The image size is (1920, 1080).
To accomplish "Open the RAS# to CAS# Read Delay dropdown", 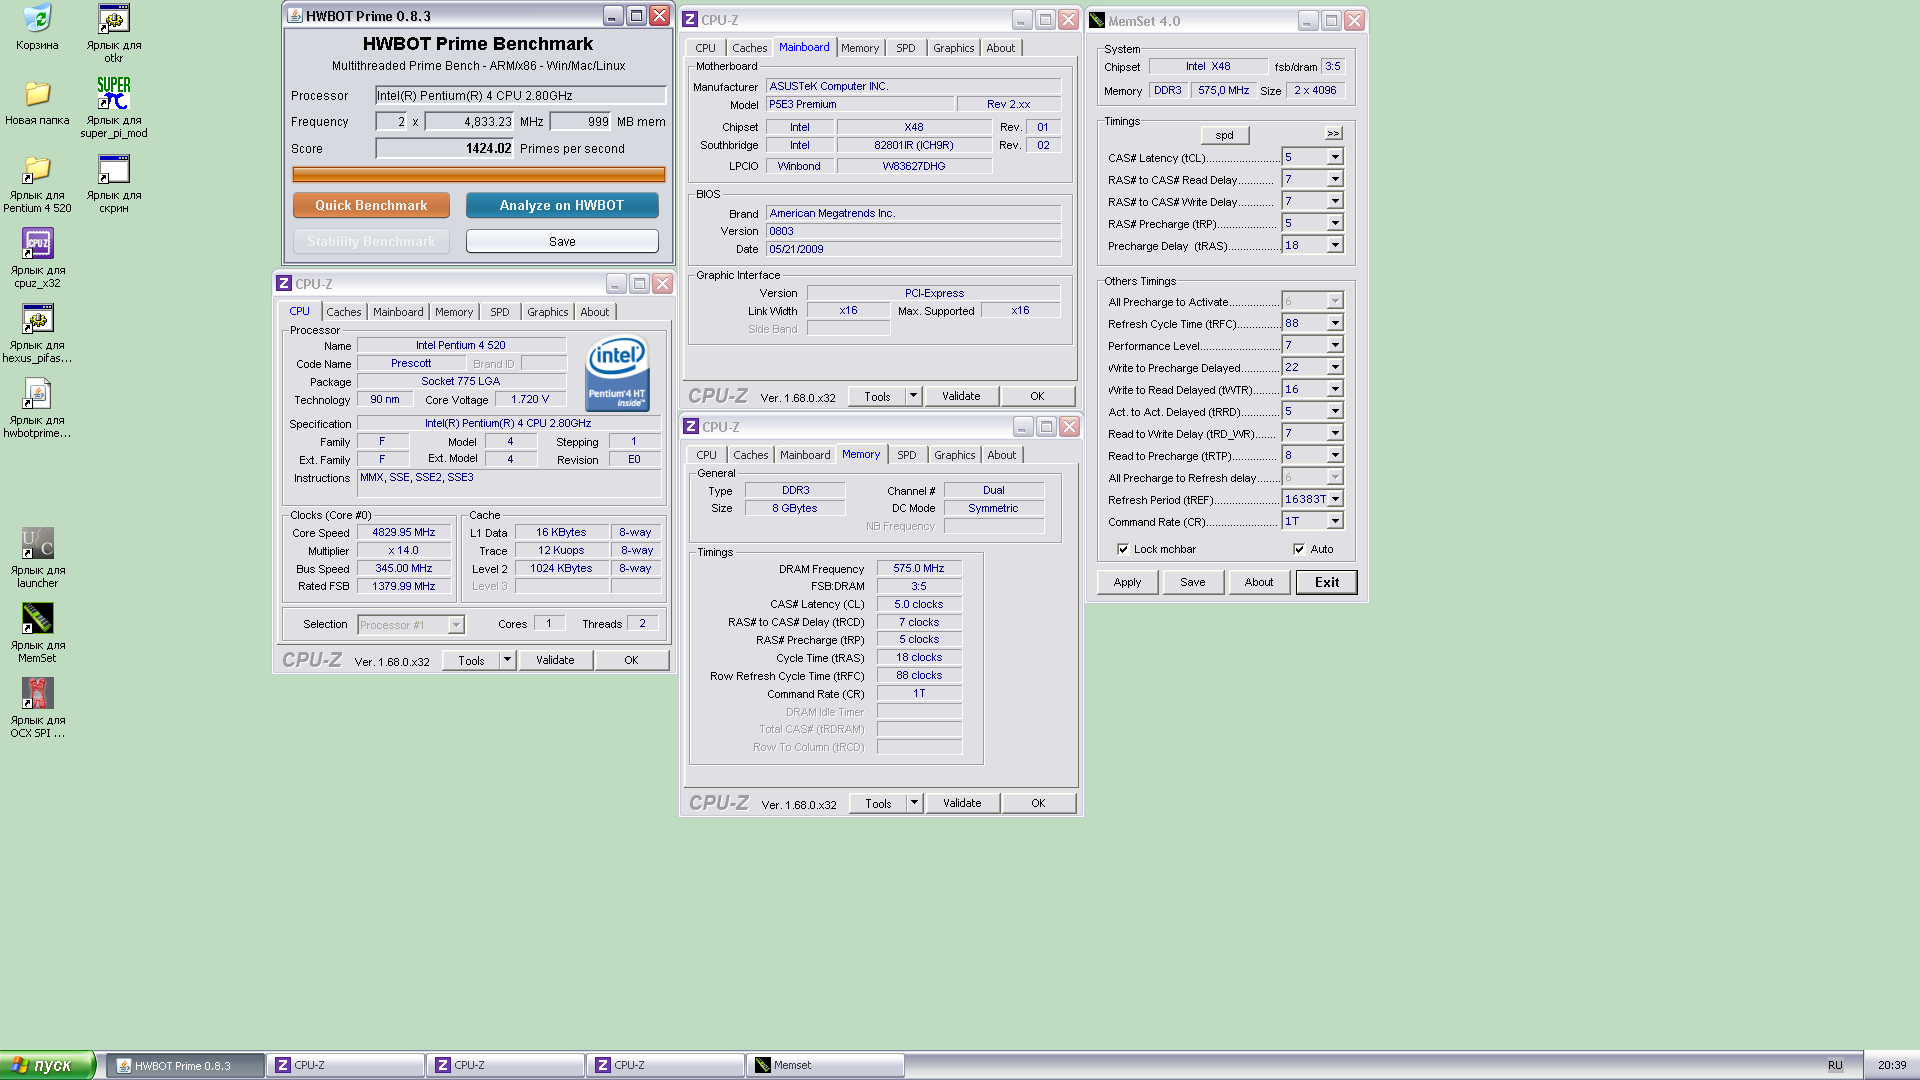I will [1334, 179].
